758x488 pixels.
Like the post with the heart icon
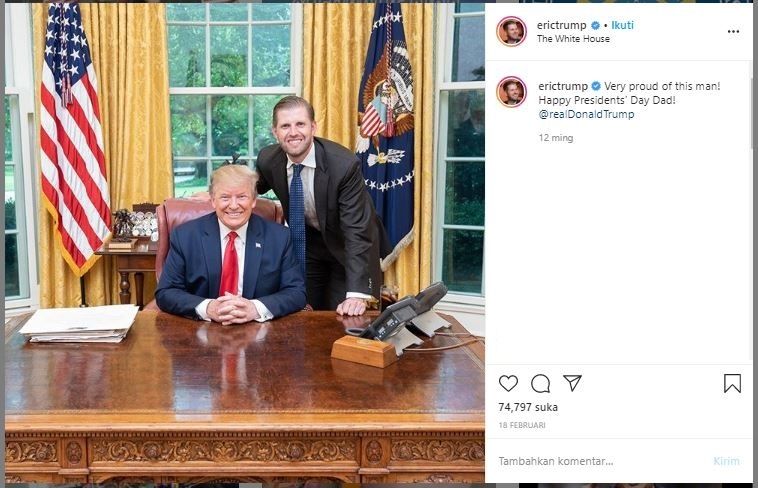pyautogui.click(x=508, y=383)
